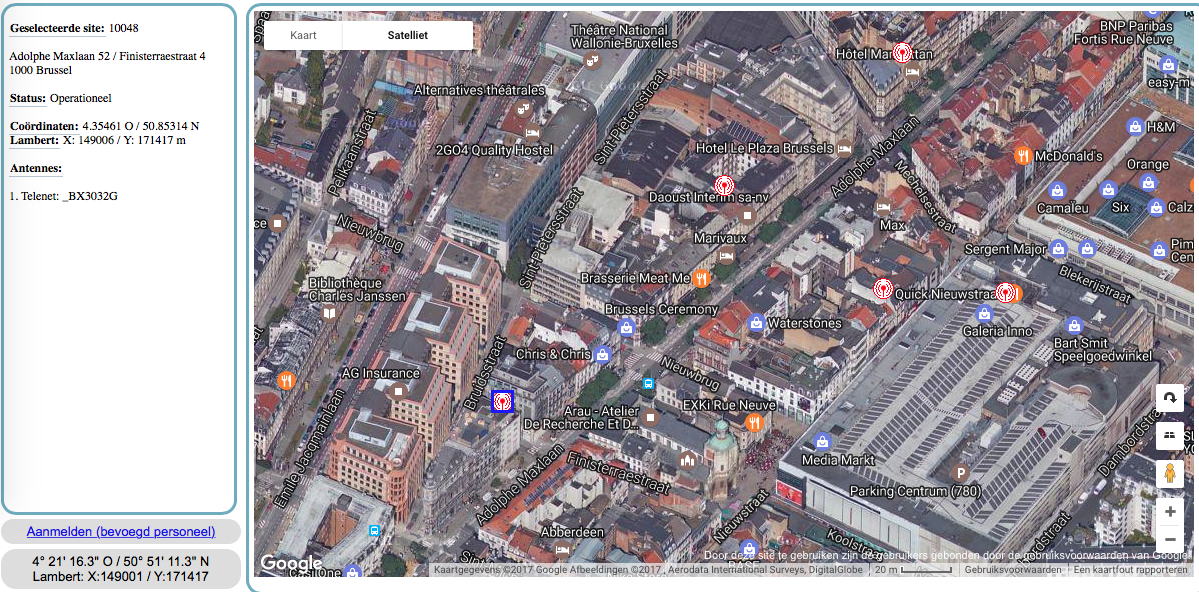Click the Orange shop icon
Viewport: 1199px width, 592px height.
point(1147,182)
